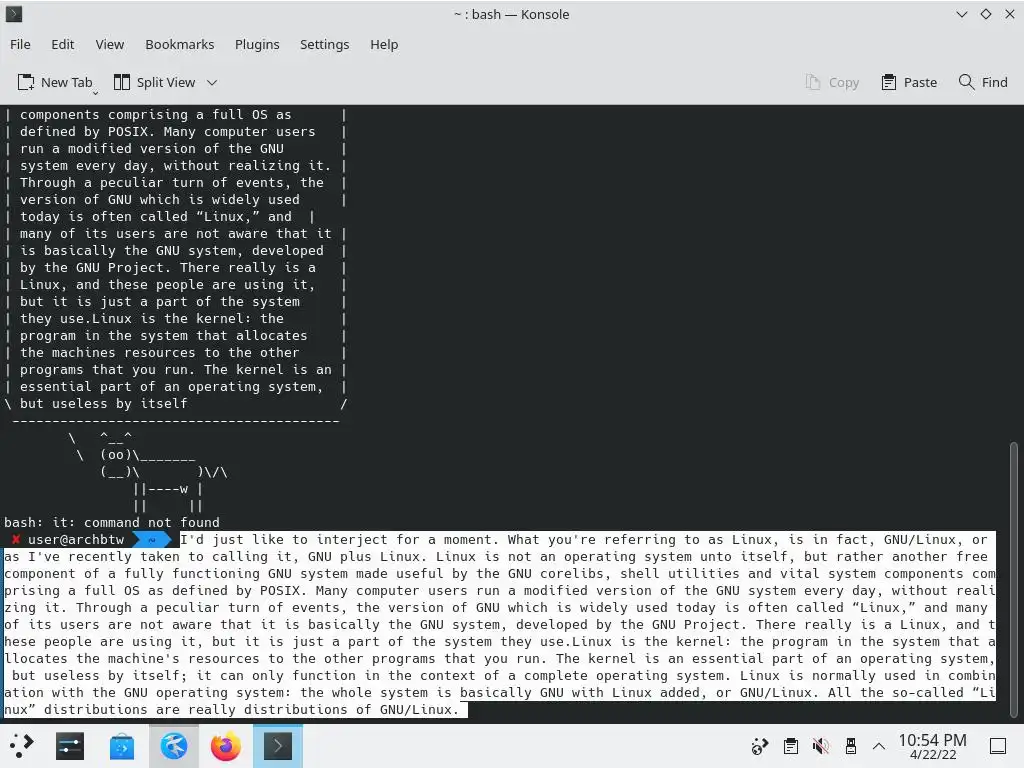
Task: Click the Copy toolbar button
Action: tap(832, 82)
